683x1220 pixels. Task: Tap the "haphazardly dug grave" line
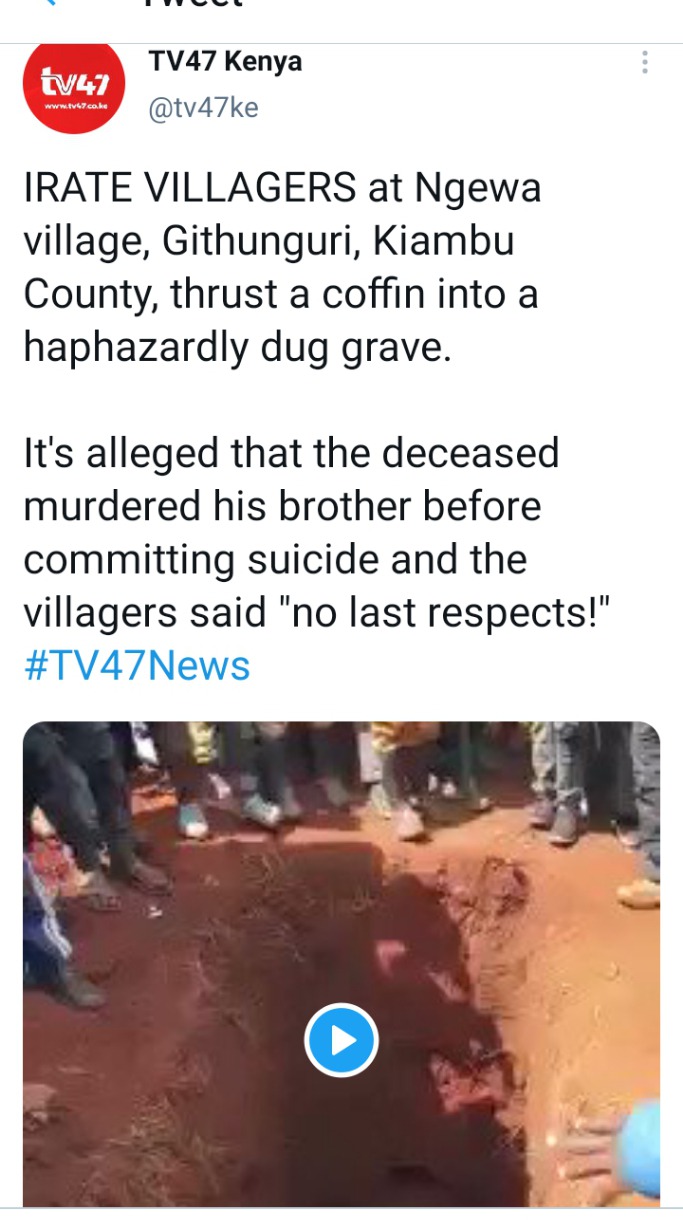pos(238,347)
